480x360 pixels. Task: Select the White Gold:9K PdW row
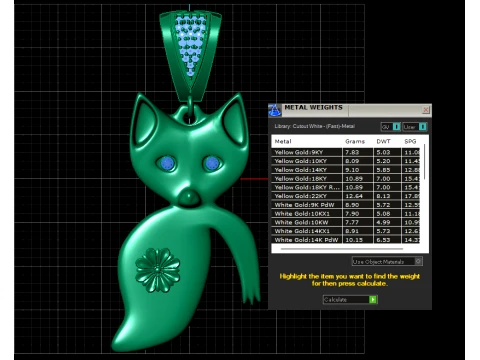pyautogui.click(x=346, y=205)
